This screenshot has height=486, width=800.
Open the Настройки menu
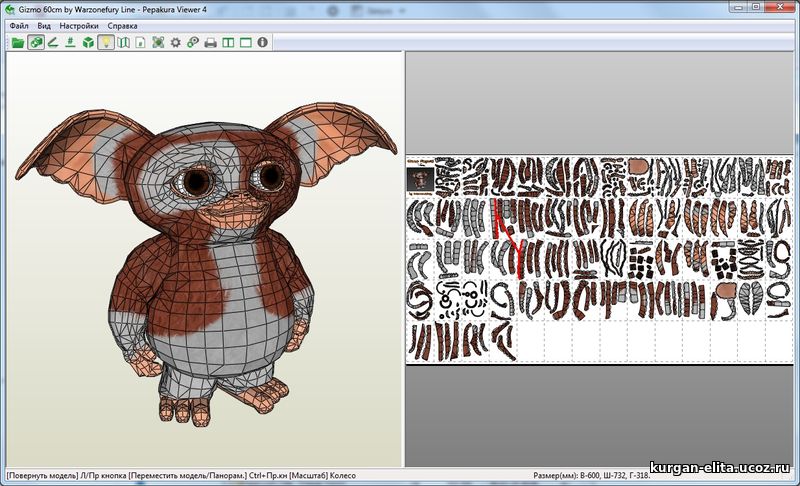[x=79, y=25]
